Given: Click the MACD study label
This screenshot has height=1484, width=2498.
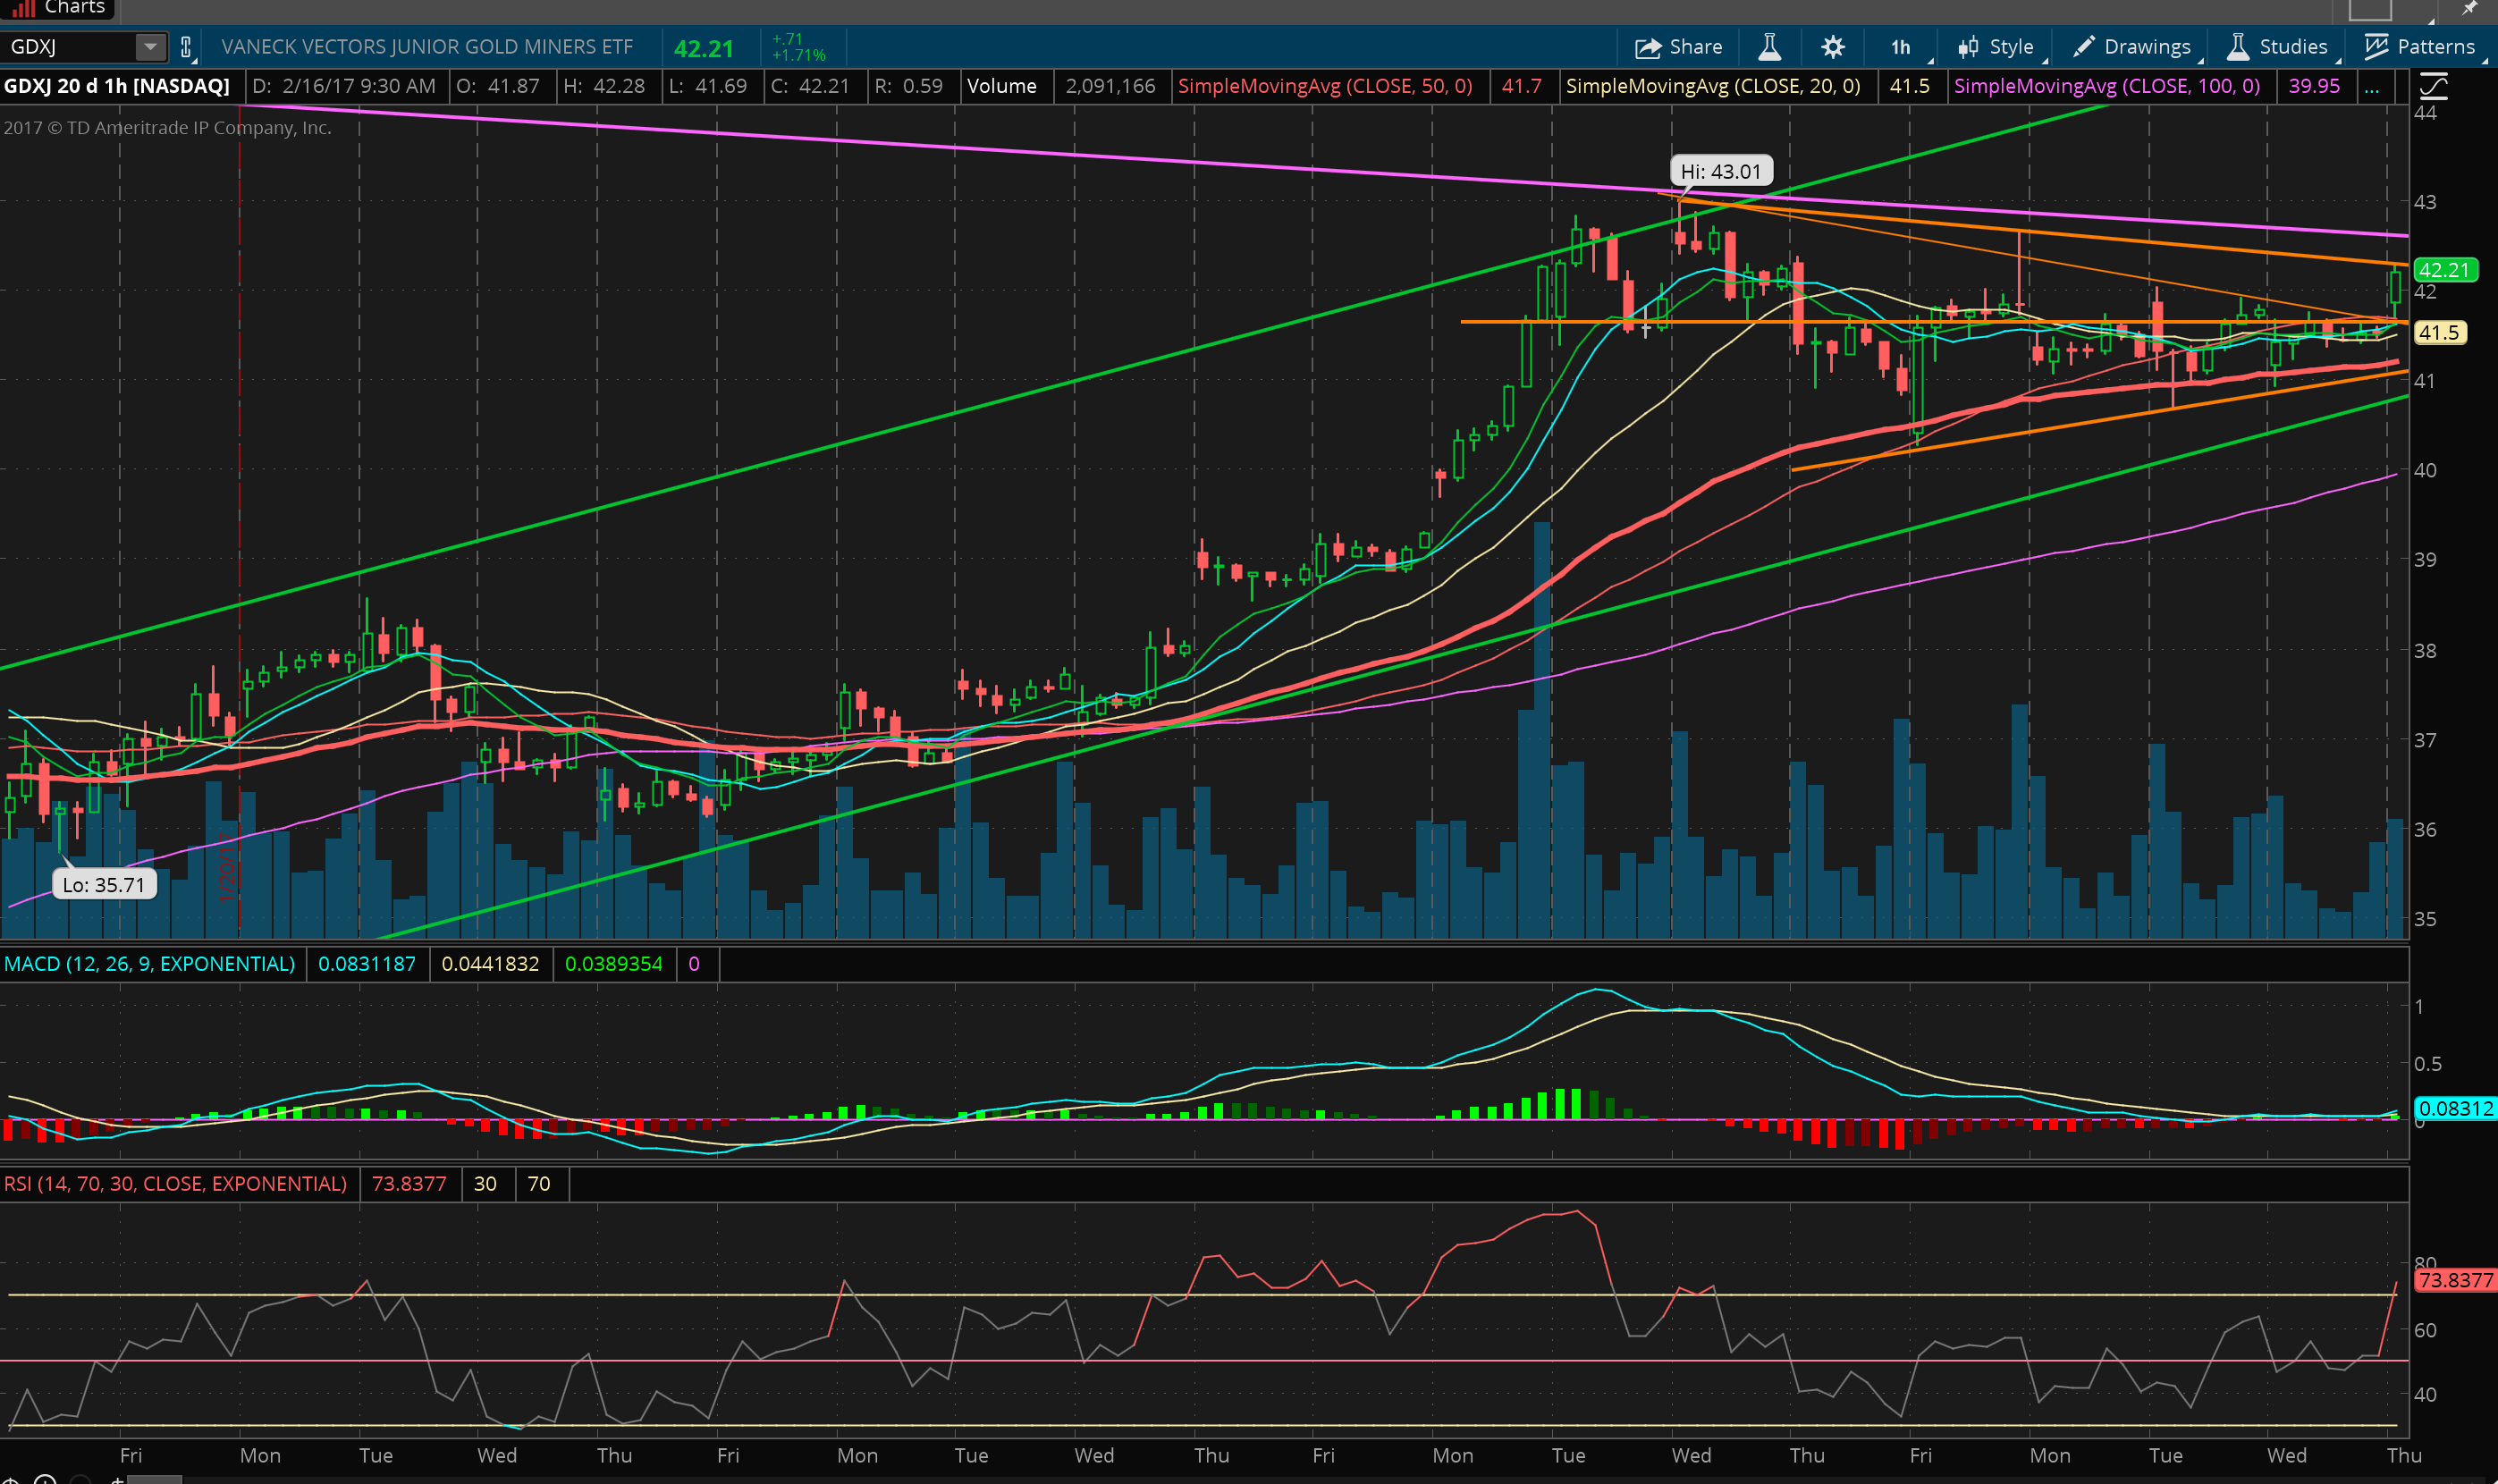Looking at the screenshot, I should coord(150,964).
